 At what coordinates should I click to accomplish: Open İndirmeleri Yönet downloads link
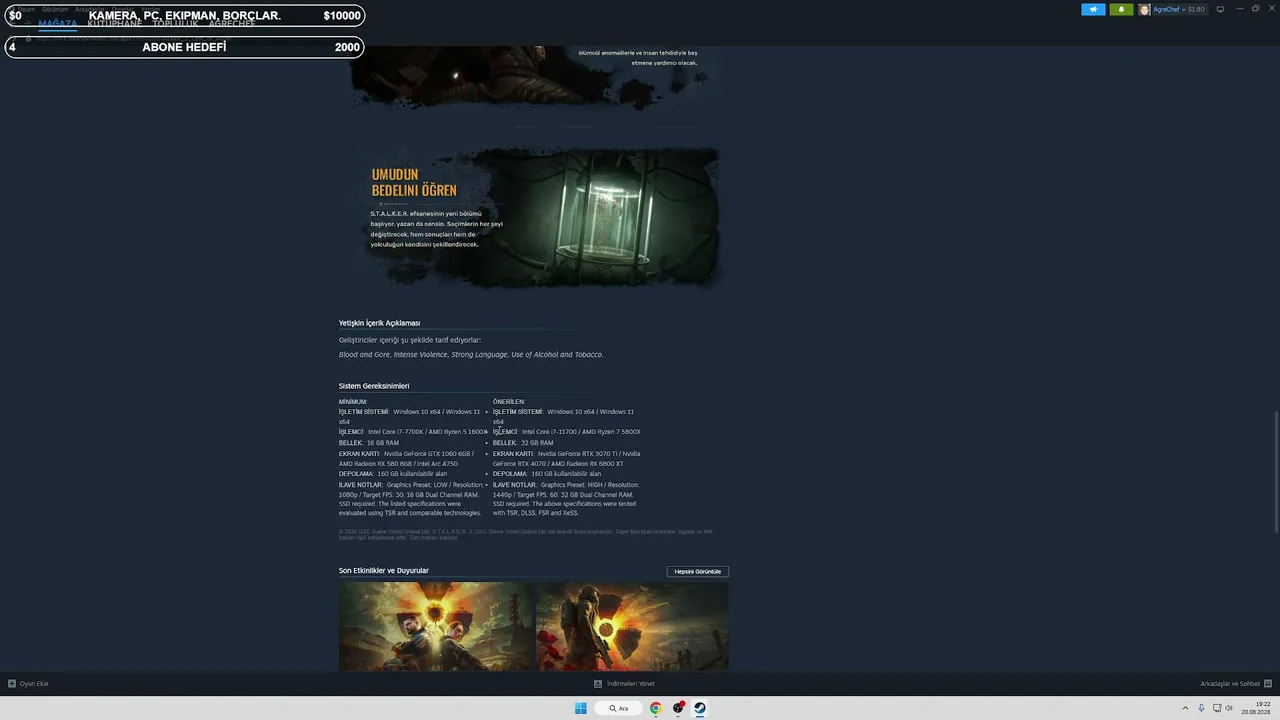[x=631, y=684]
